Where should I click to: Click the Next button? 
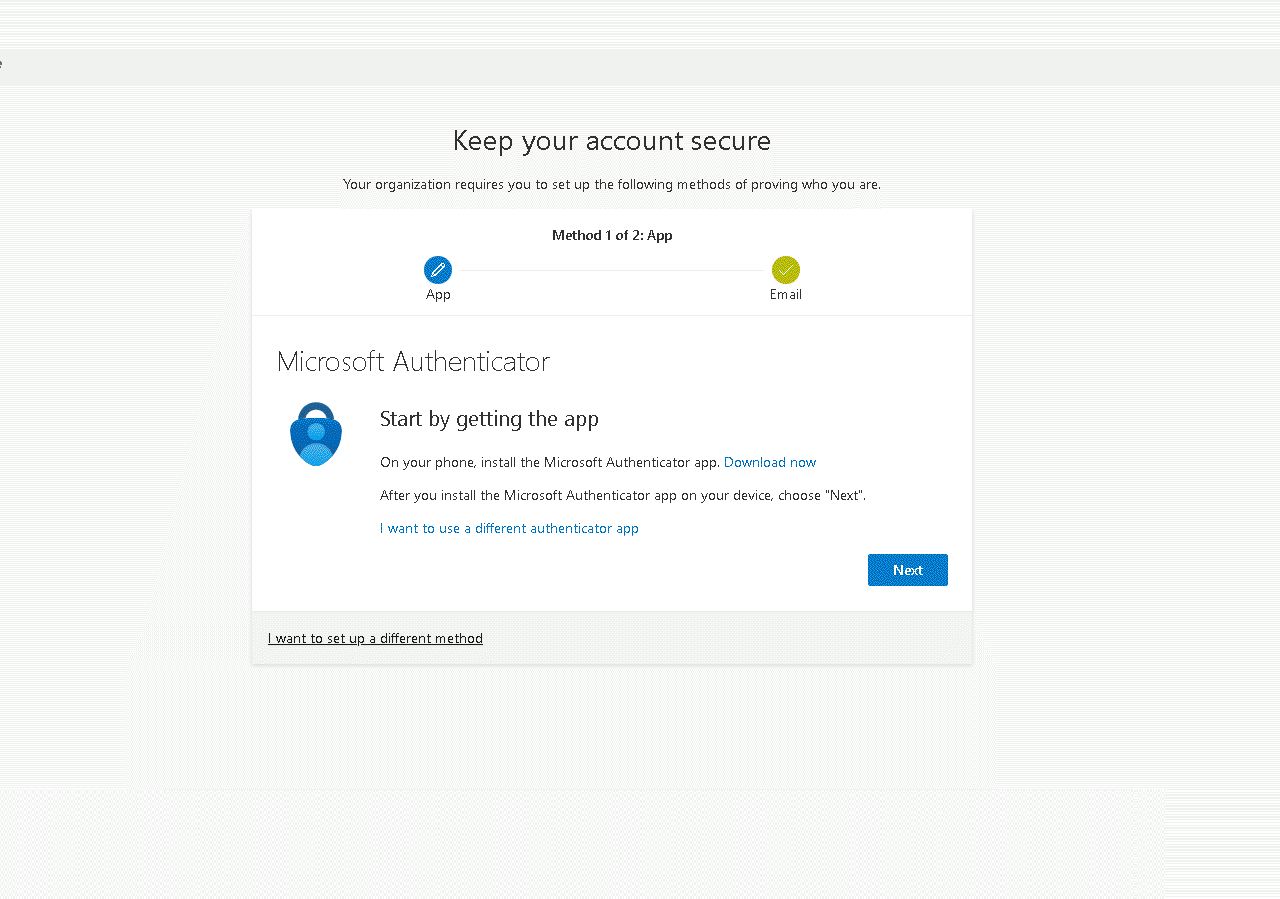pos(907,570)
